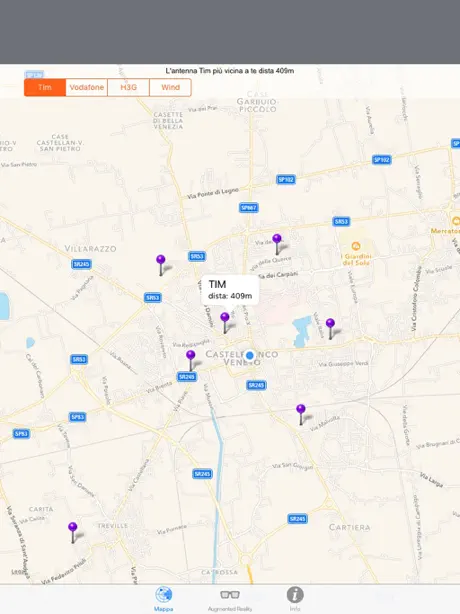Viewport: 460px width, 614px height.
Task: Select the Tim carrier segment
Action: tap(45, 87)
